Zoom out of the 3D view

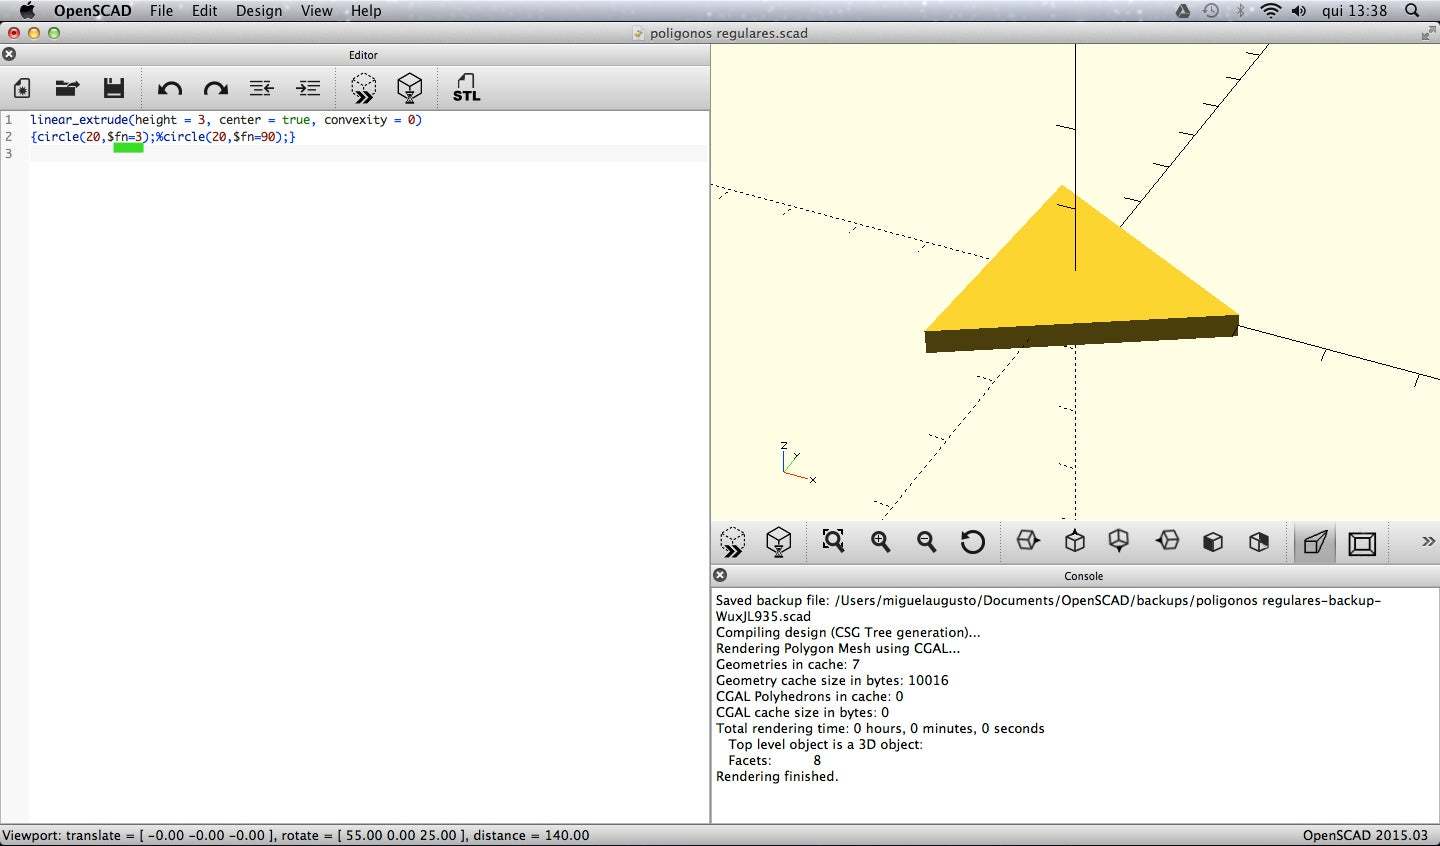[926, 541]
